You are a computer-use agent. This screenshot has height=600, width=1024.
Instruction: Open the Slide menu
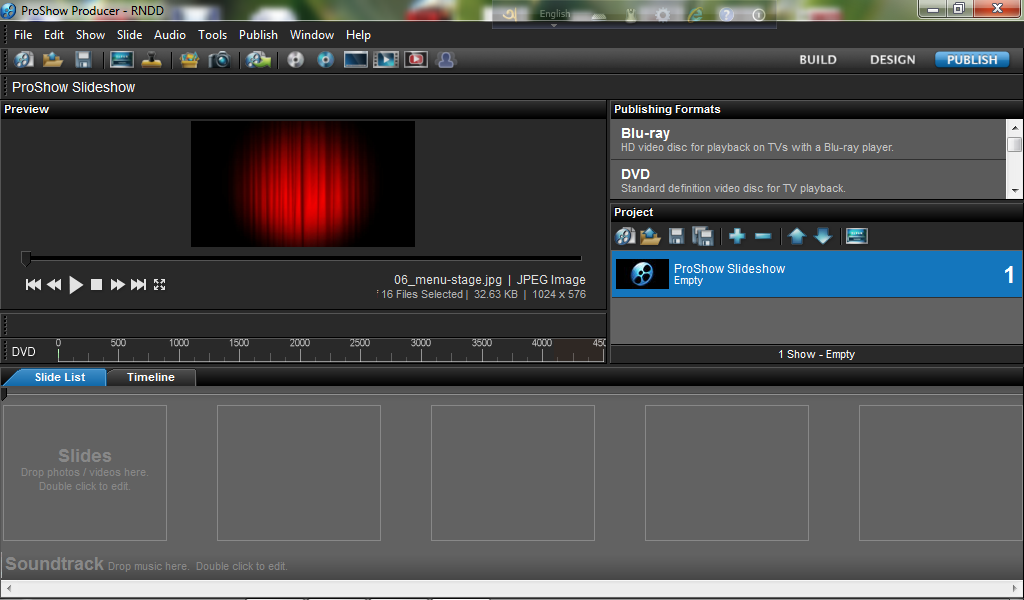click(x=129, y=35)
